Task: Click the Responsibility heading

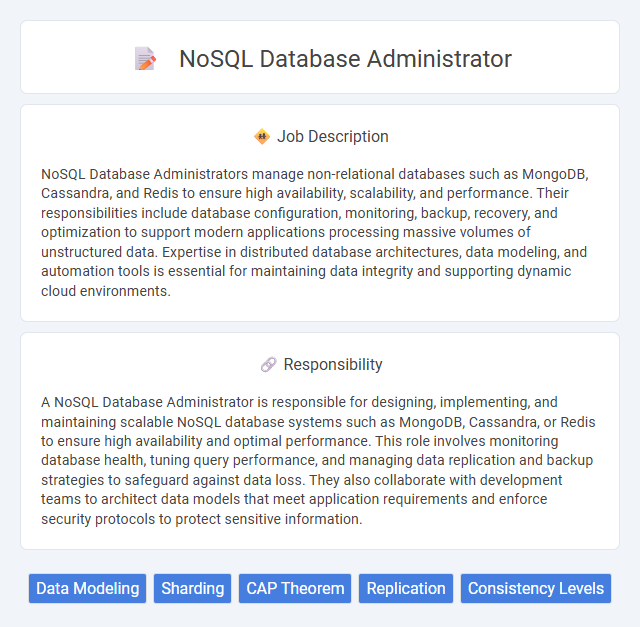Action: click(333, 365)
